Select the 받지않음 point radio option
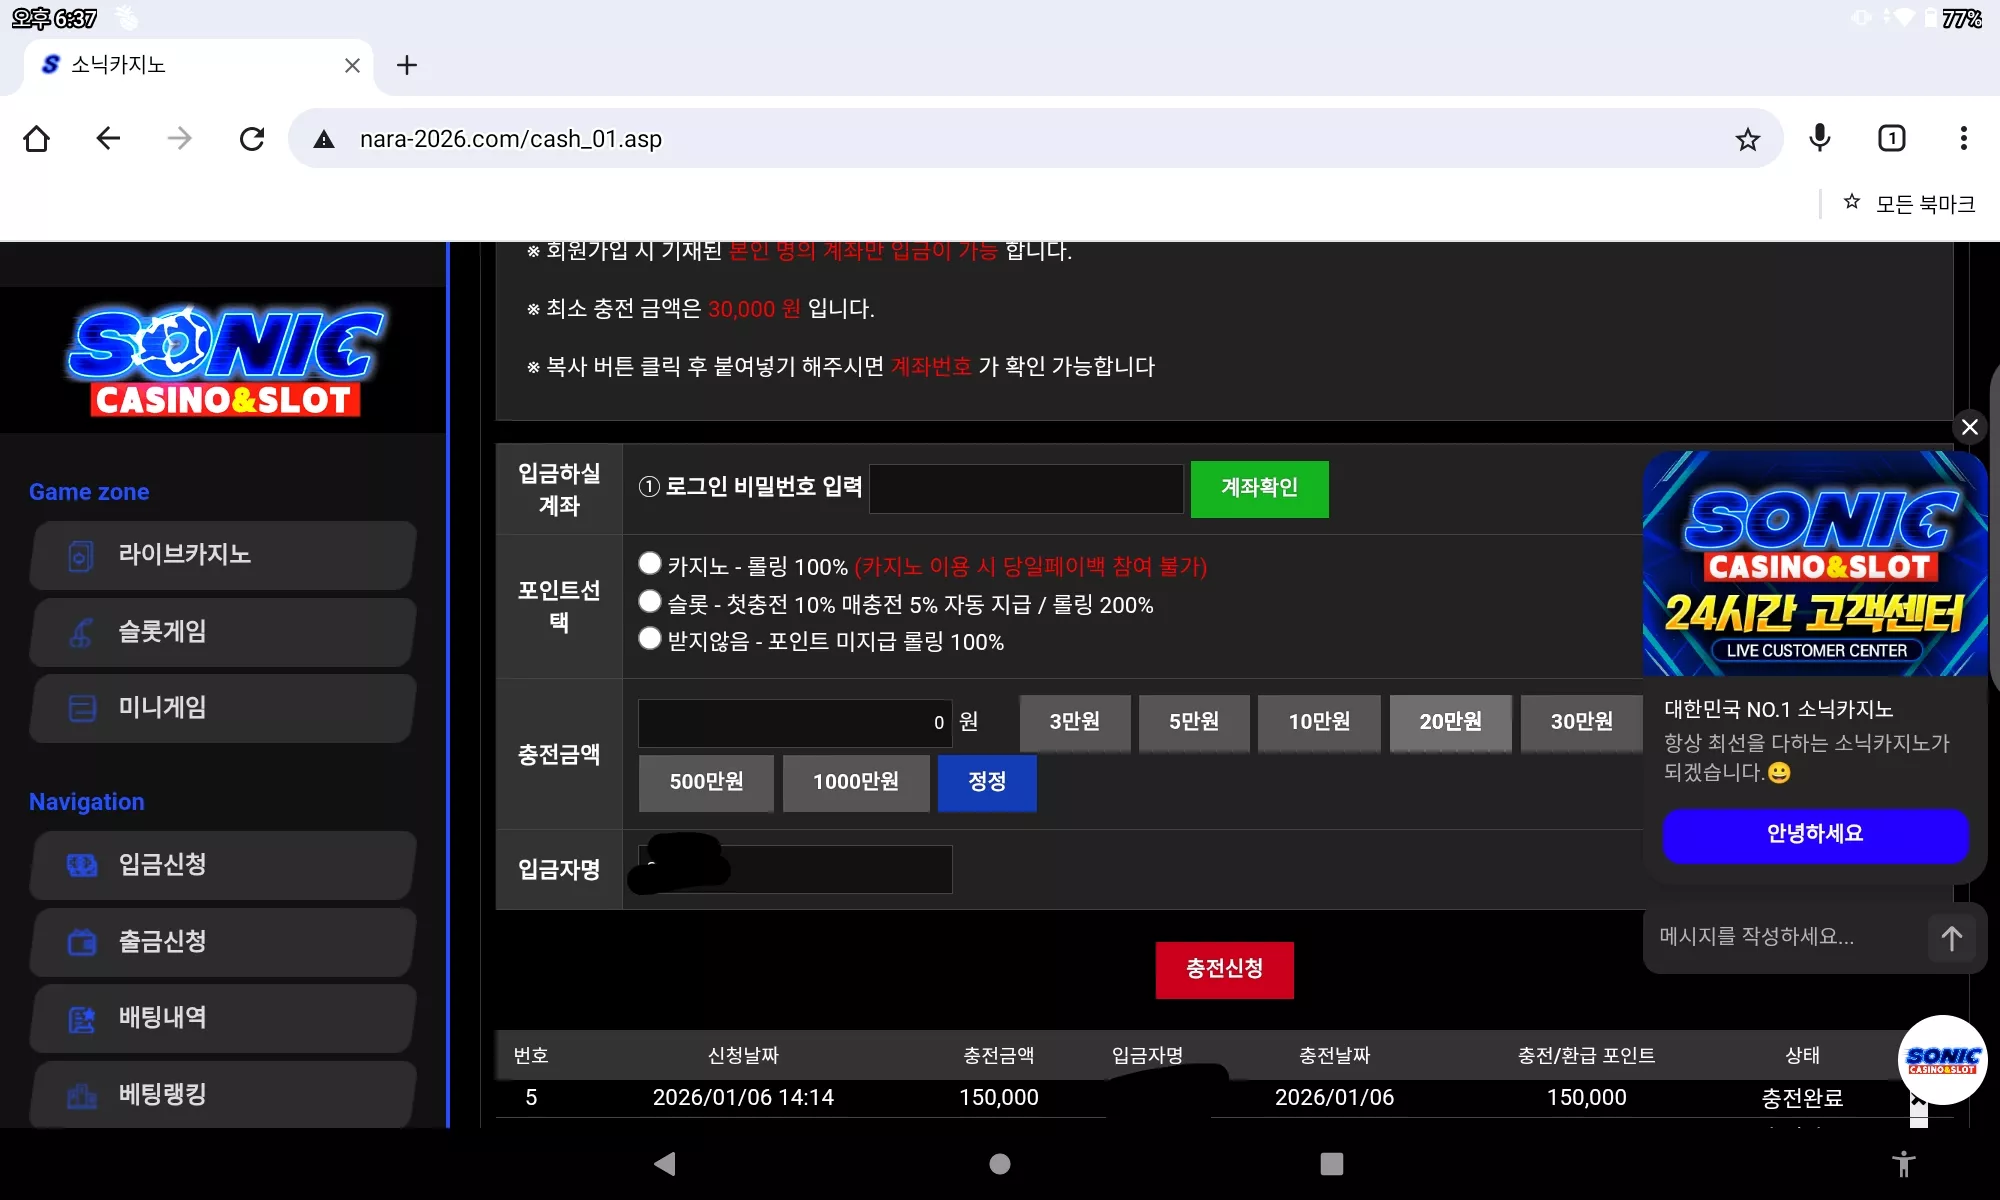2000x1200 pixels. pyautogui.click(x=650, y=639)
